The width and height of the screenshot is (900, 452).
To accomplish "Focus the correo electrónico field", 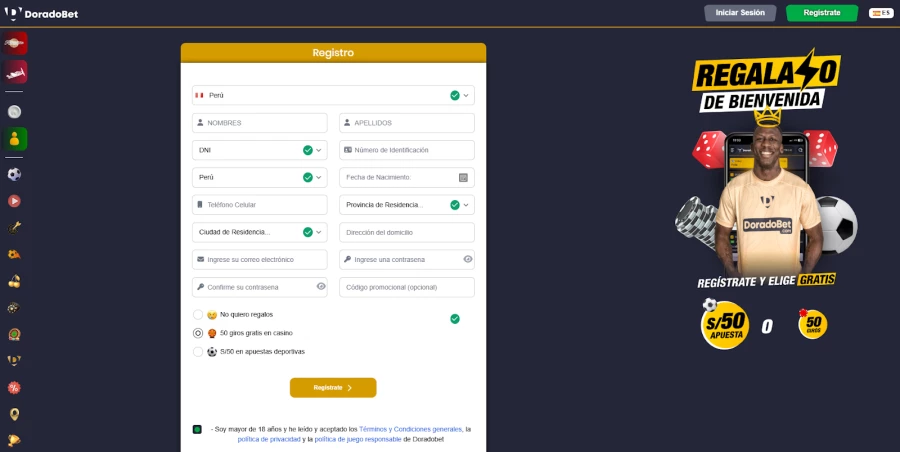I will coord(260,260).
